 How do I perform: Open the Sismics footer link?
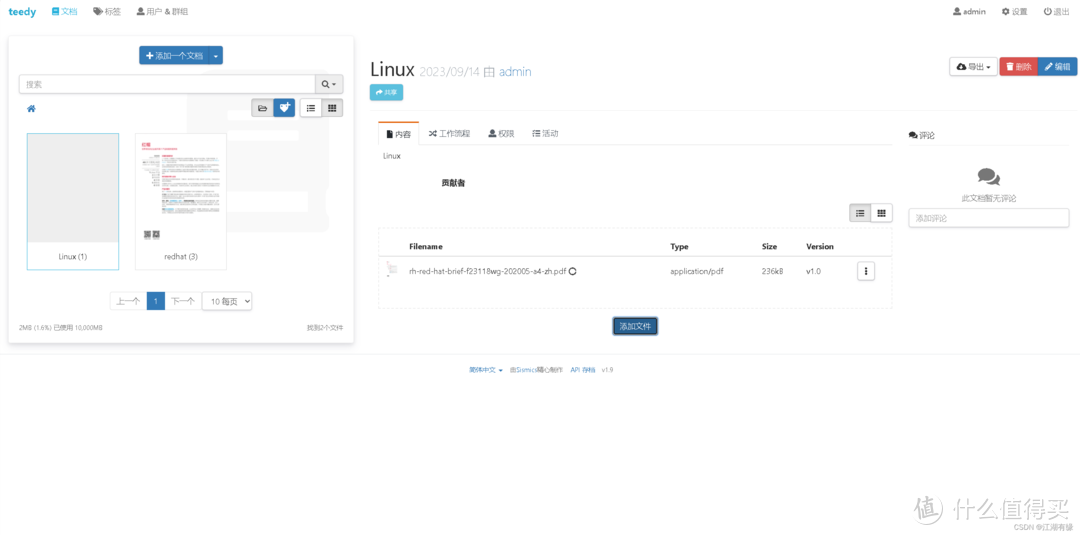click(526, 370)
